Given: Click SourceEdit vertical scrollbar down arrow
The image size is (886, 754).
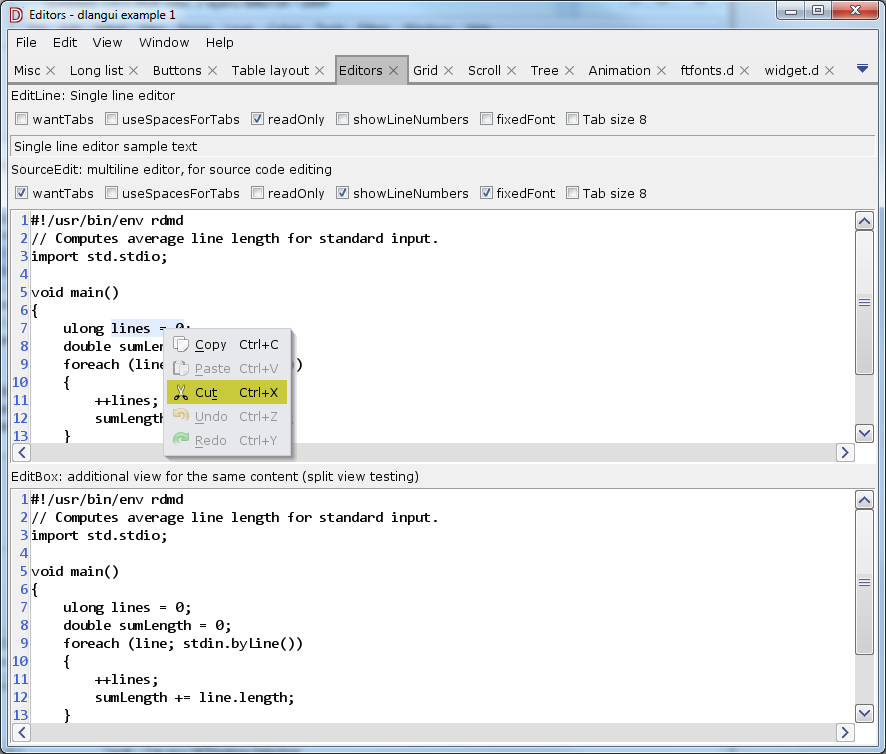Looking at the screenshot, I should pyautogui.click(x=865, y=433).
